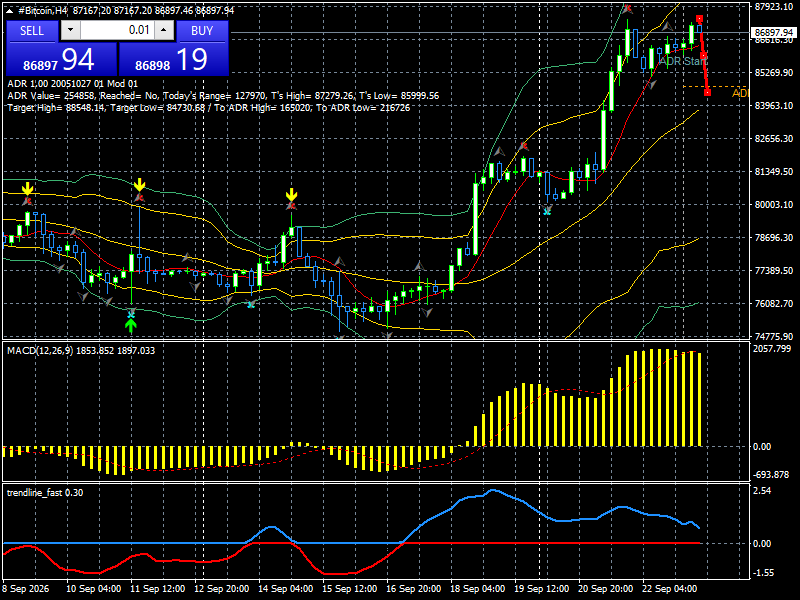Click the 16 Sep 20:00 time label

coord(414,588)
